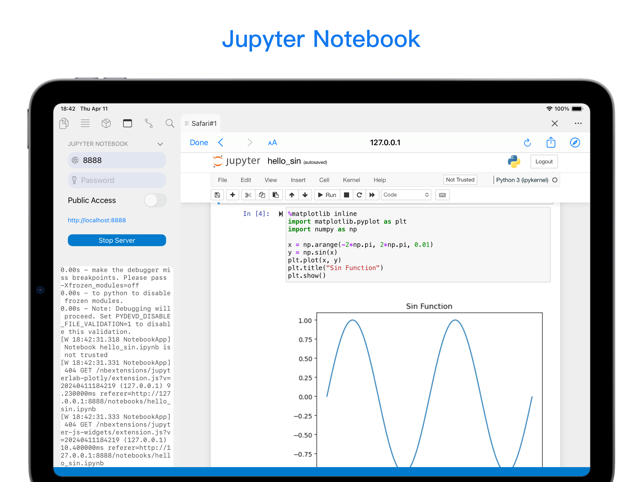Insert a cell below with plus icon
The width and height of the screenshot is (643, 482).
click(x=233, y=195)
